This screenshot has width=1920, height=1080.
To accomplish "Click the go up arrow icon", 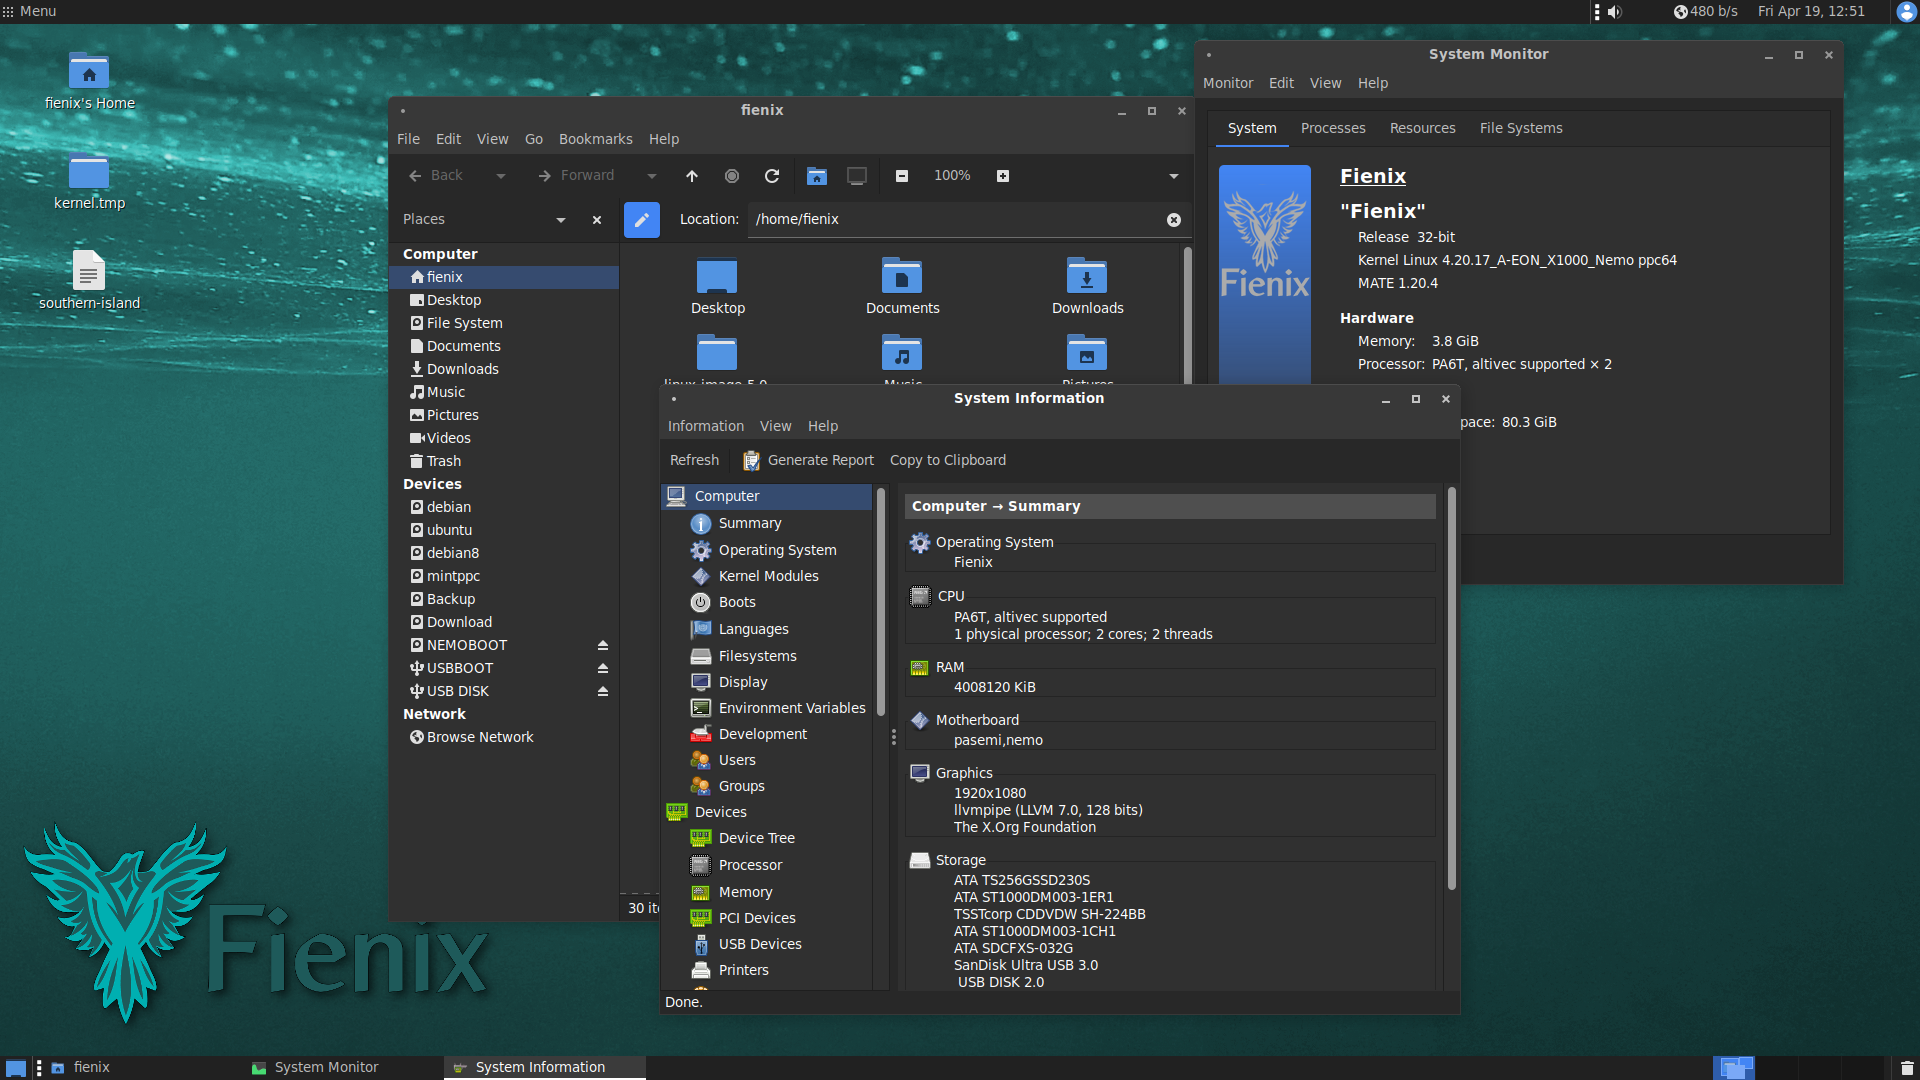I will tap(691, 176).
